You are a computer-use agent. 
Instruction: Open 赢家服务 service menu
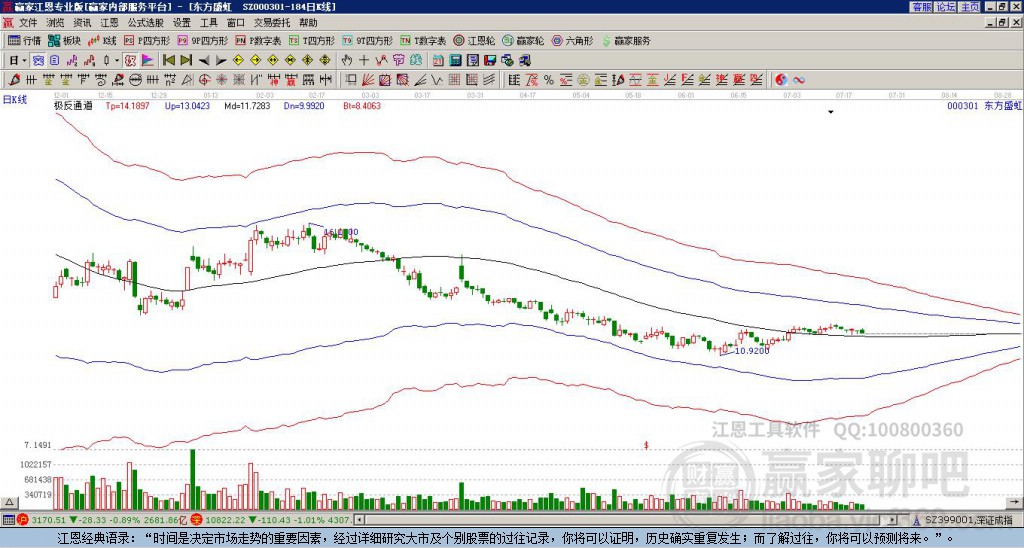click(x=626, y=40)
